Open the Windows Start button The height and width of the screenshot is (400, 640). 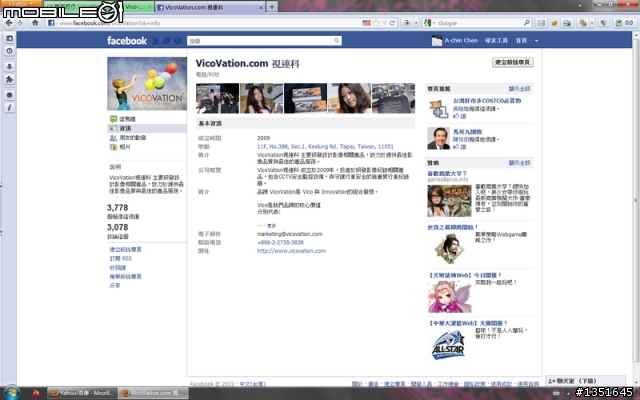tap(11, 393)
